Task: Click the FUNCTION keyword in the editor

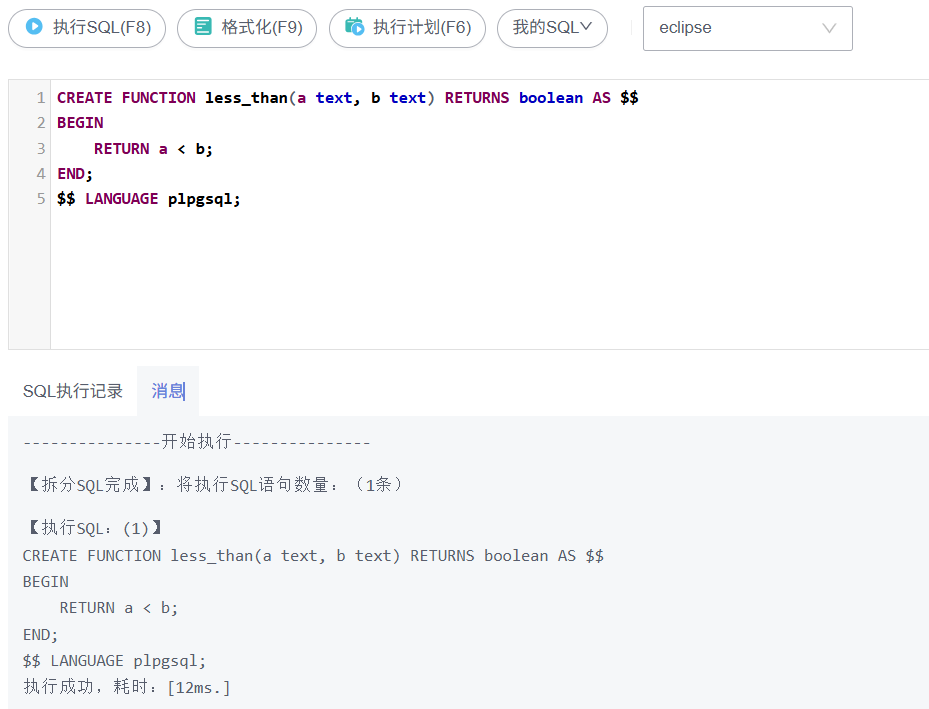Action: pos(159,98)
